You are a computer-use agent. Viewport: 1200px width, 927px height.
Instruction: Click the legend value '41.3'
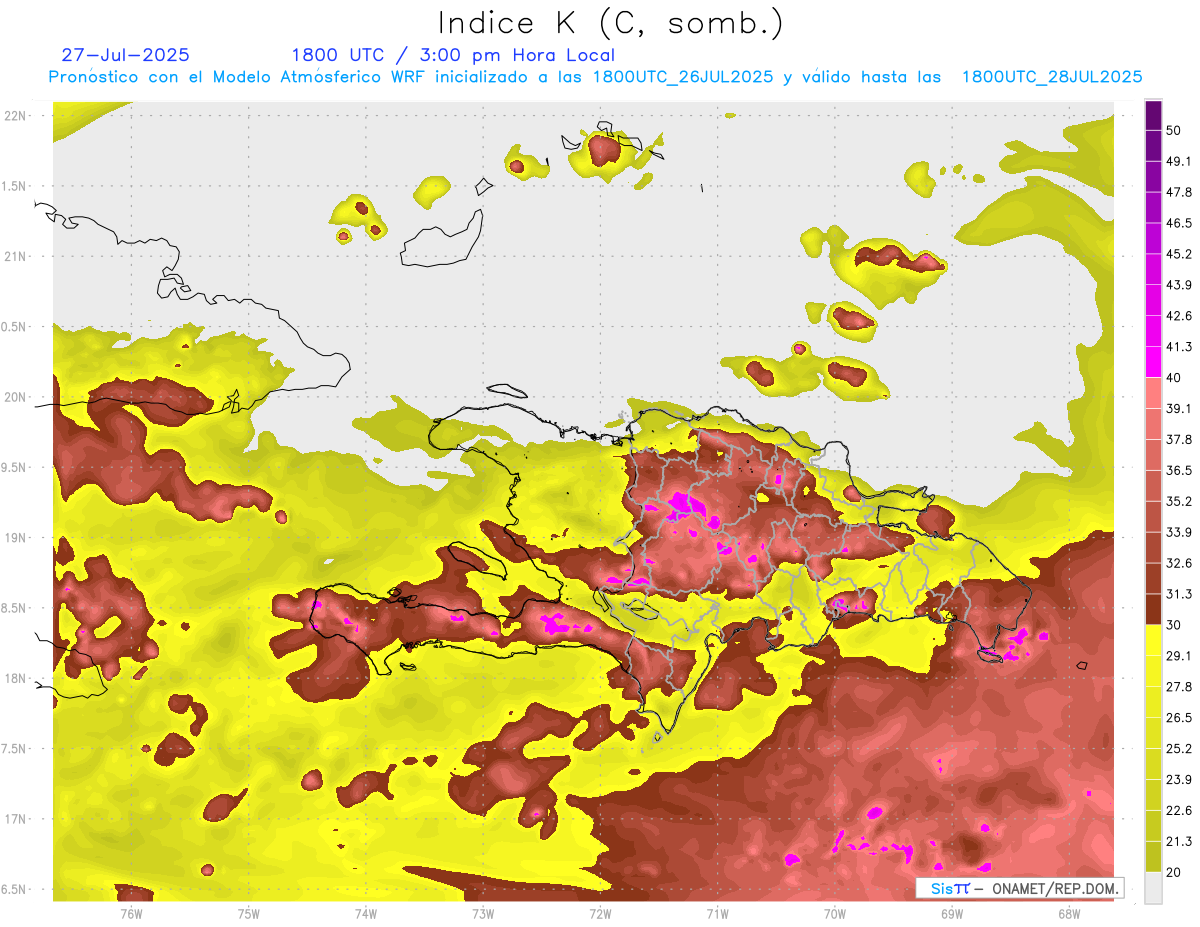[x=1178, y=347]
